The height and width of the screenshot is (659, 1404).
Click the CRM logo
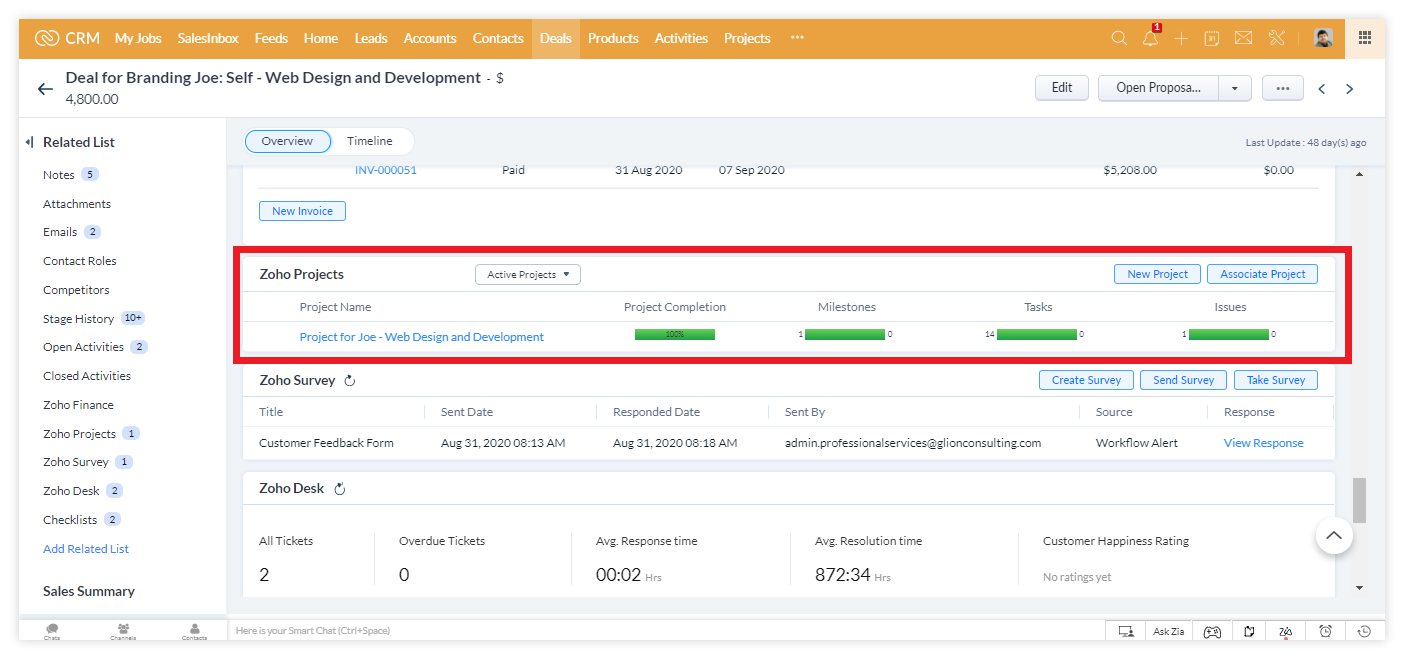coord(67,38)
